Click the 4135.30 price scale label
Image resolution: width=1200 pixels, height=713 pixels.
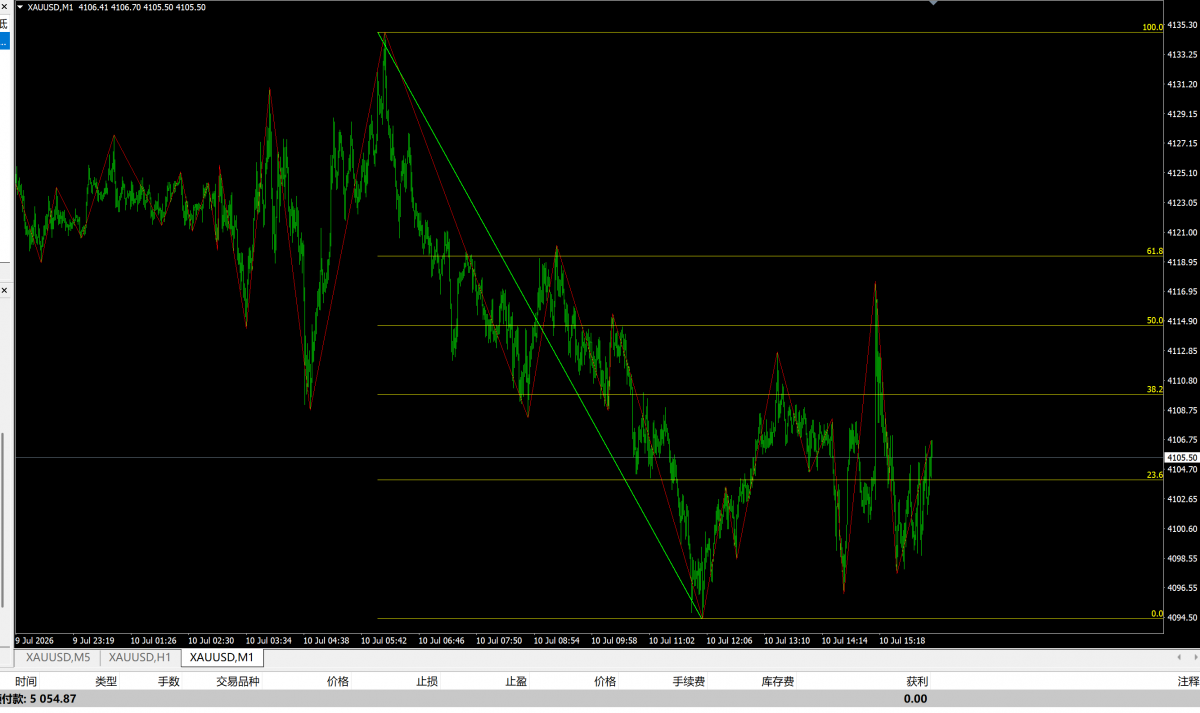pyautogui.click(x=1183, y=25)
